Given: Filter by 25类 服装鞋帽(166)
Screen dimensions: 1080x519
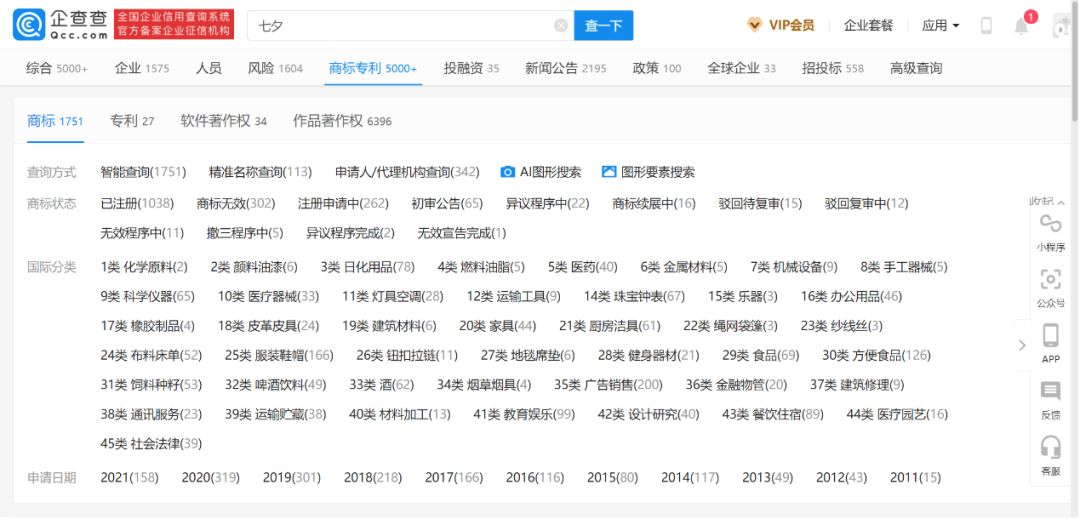Looking at the screenshot, I should click(279, 356).
